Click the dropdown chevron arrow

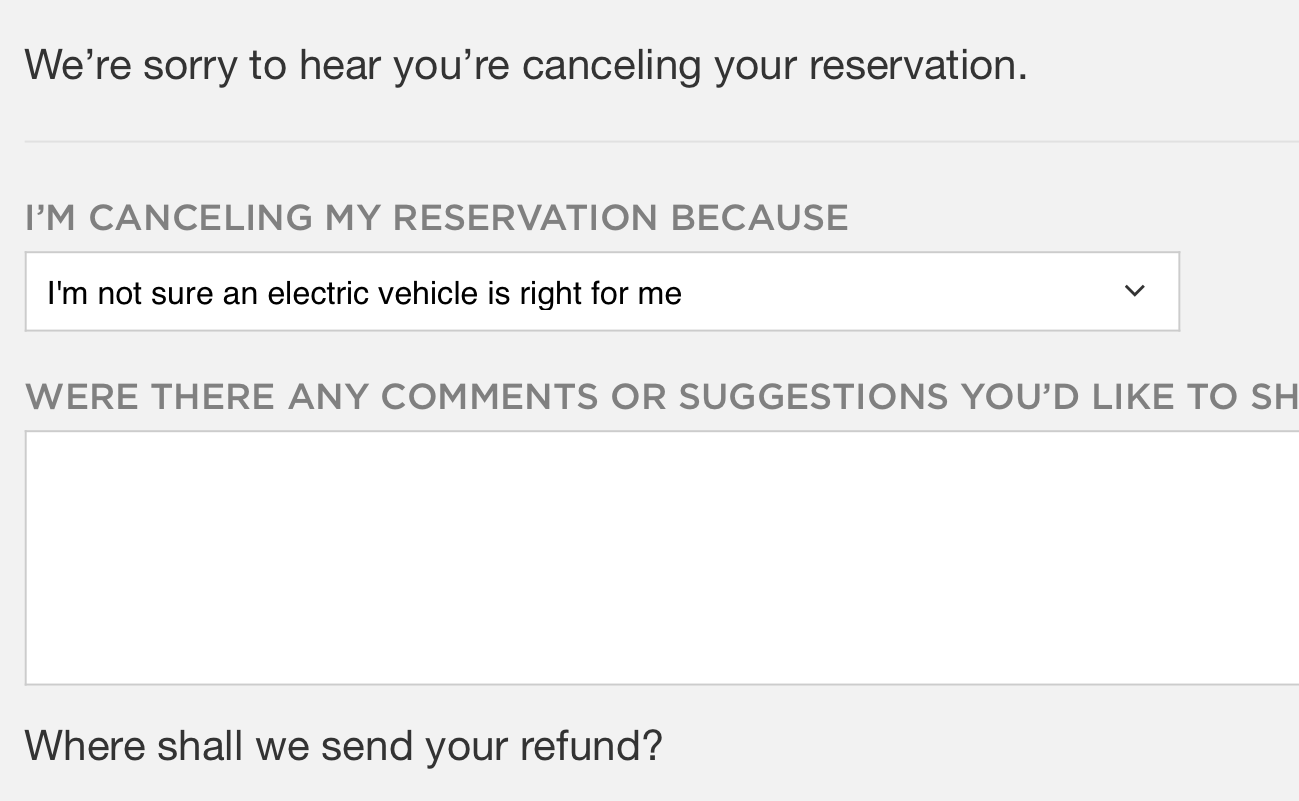tap(1134, 291)
